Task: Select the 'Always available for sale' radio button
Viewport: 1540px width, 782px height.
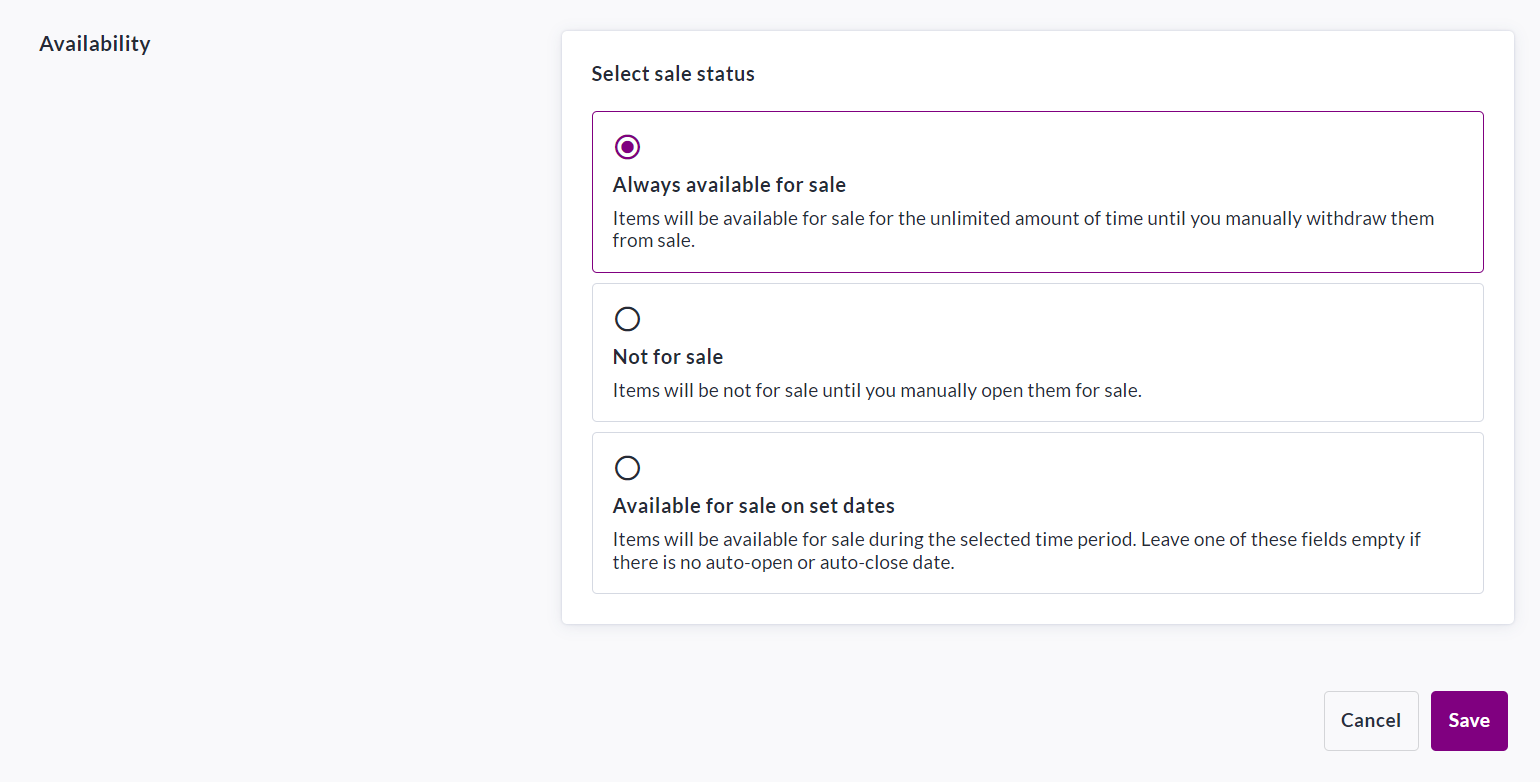Action: tap(627, 147)
